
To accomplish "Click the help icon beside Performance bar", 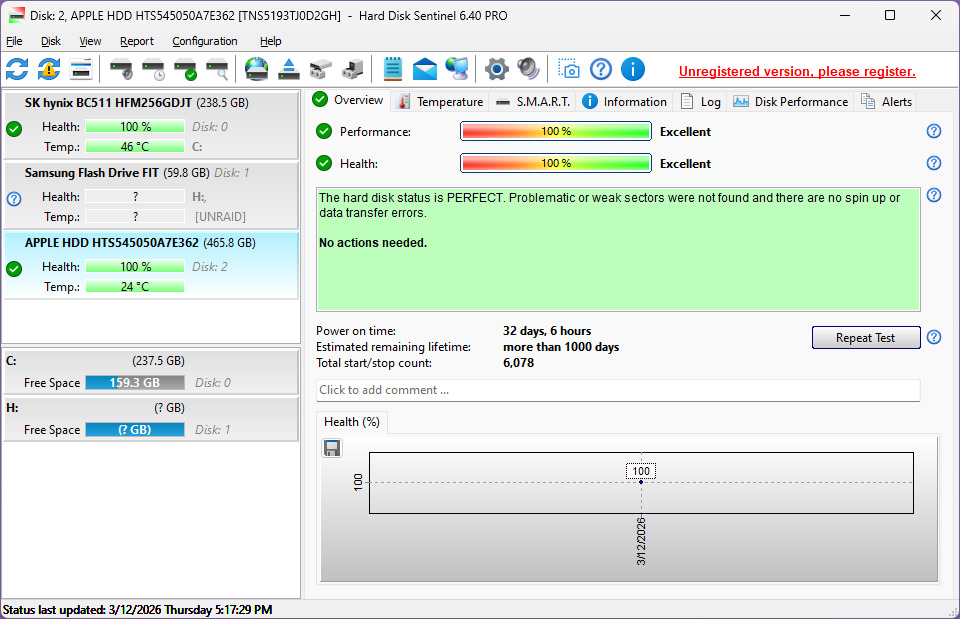I will [x=934, y=131].
